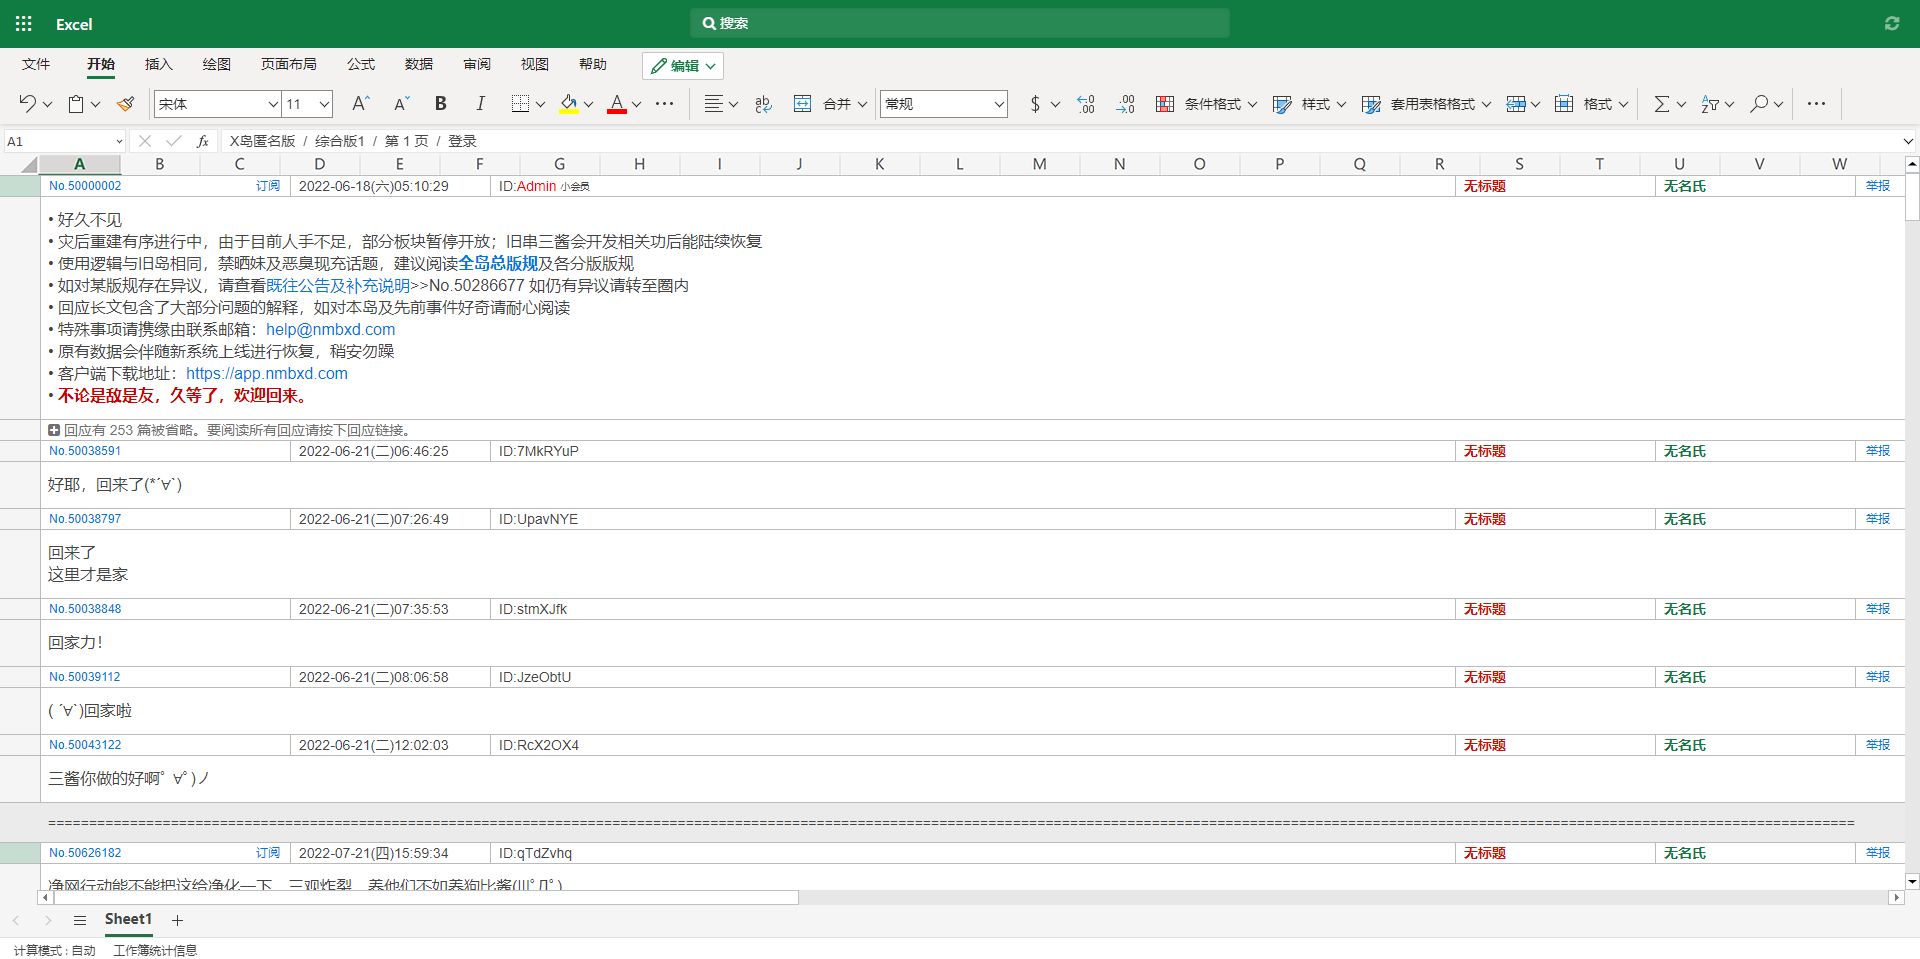The width and height of the screenshot is (1920, 959).
Task: Apply yellow fill color bucket
Action: 569,103
